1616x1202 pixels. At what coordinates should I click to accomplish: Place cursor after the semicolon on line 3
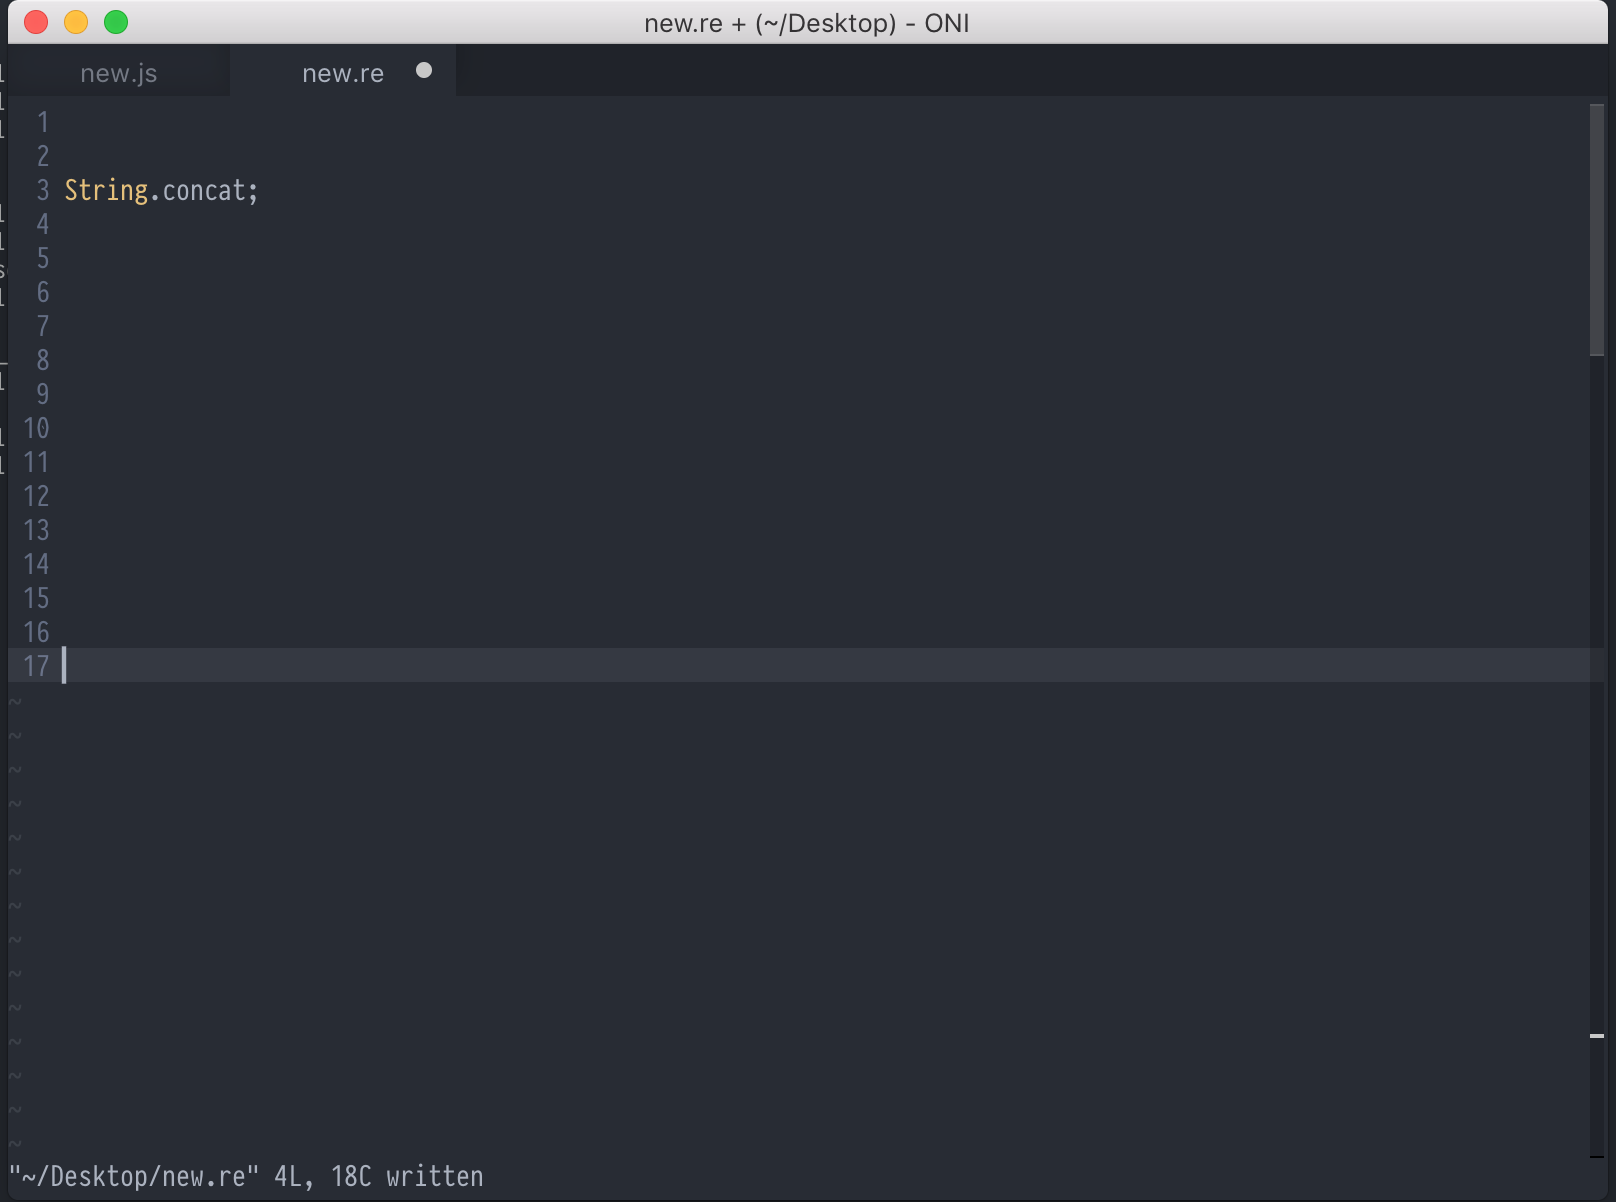(260, 190)
